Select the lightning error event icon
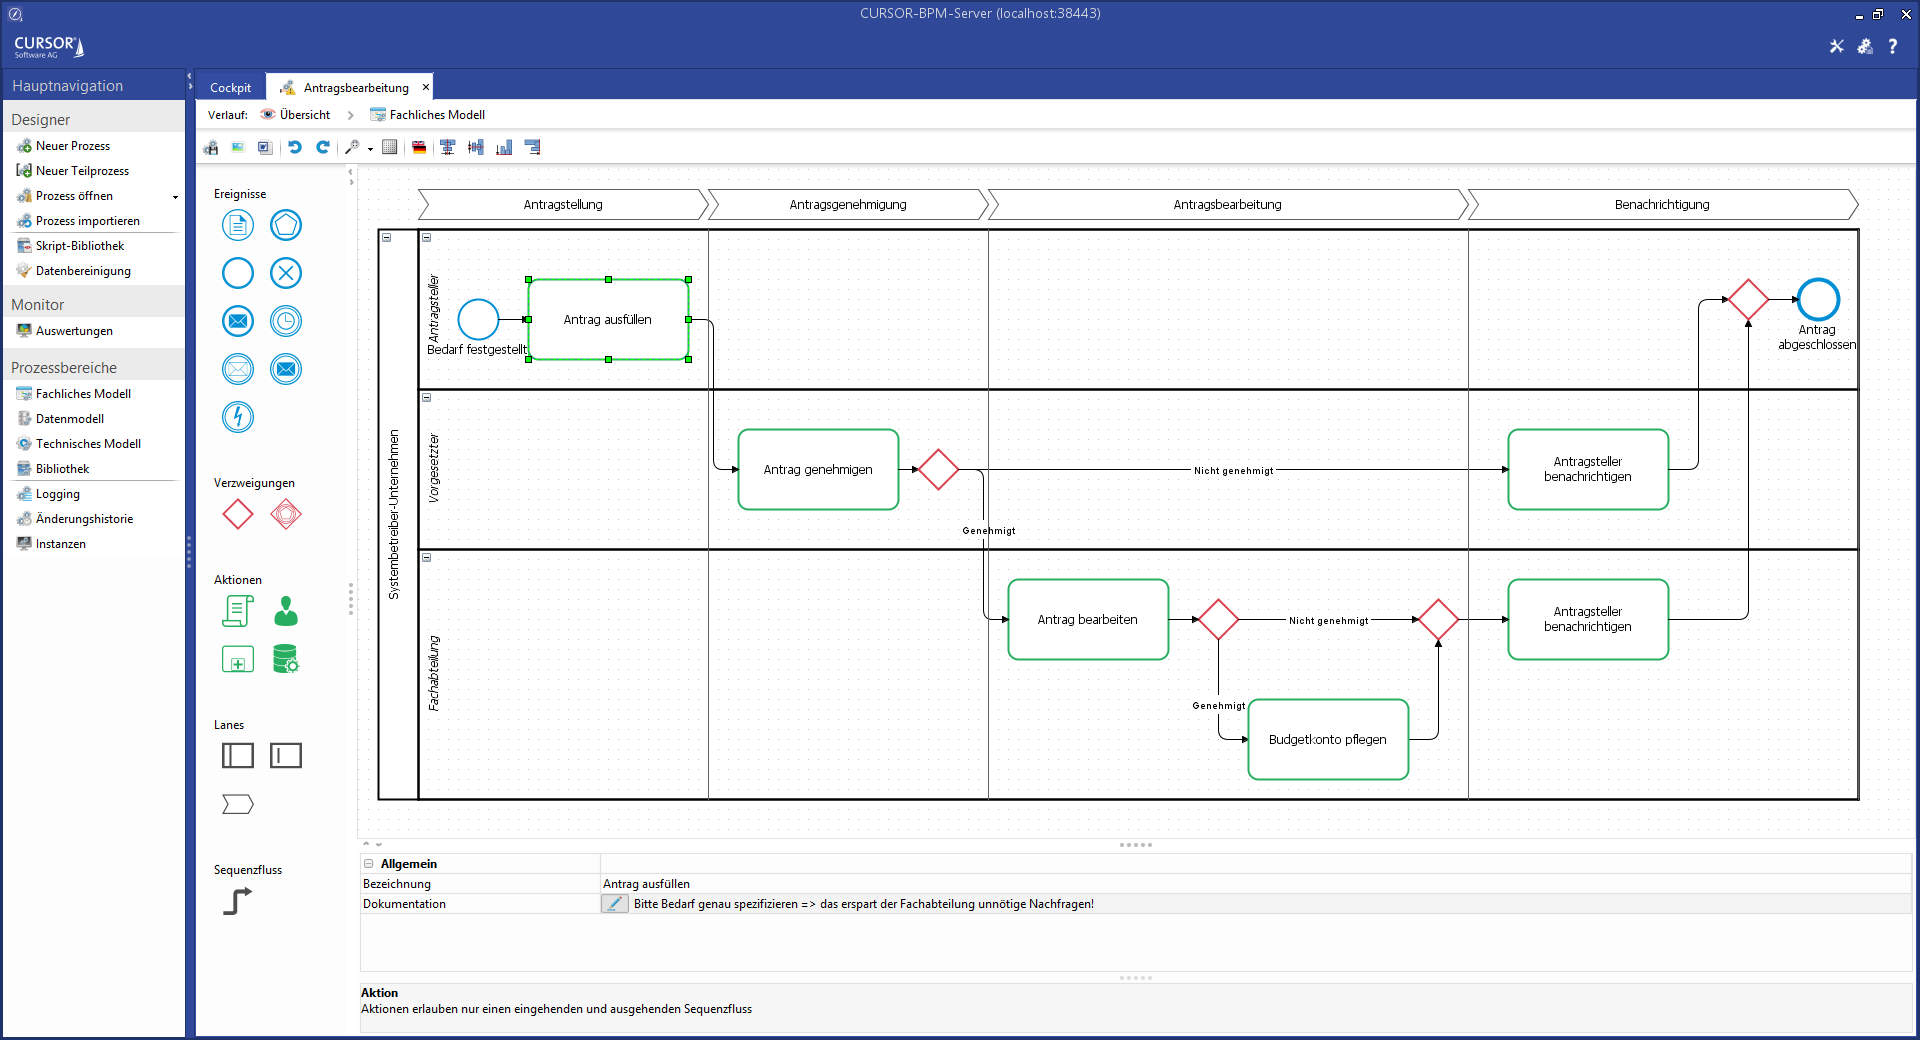 pyautogui.click(x=238, y=417)
